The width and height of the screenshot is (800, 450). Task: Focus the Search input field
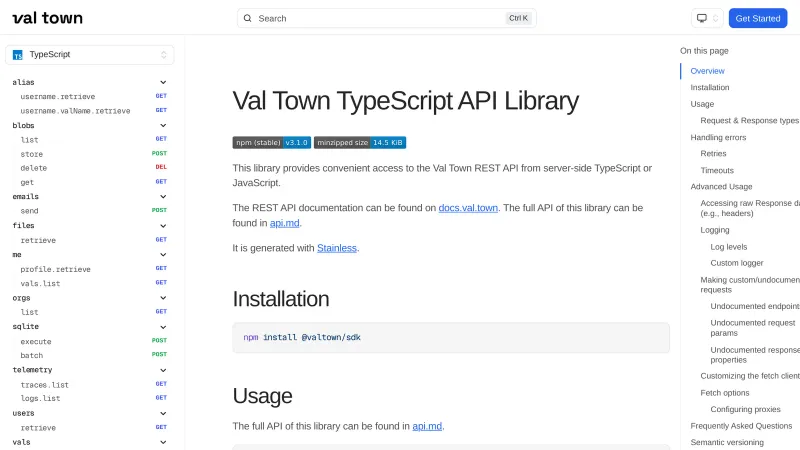[380, 18]
